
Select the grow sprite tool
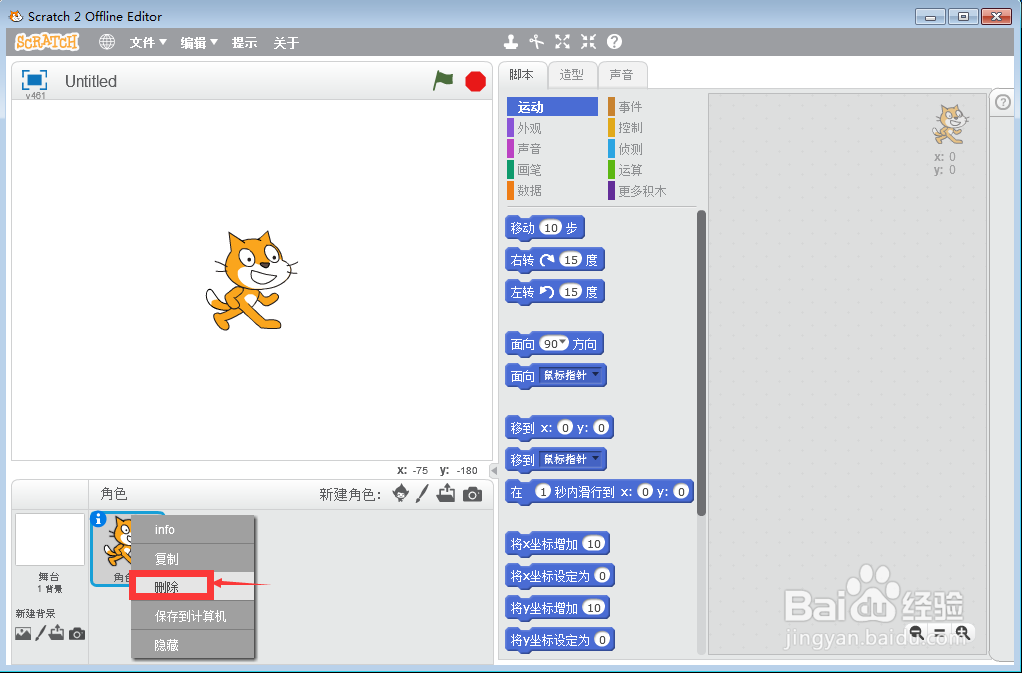tap(562, 41)
